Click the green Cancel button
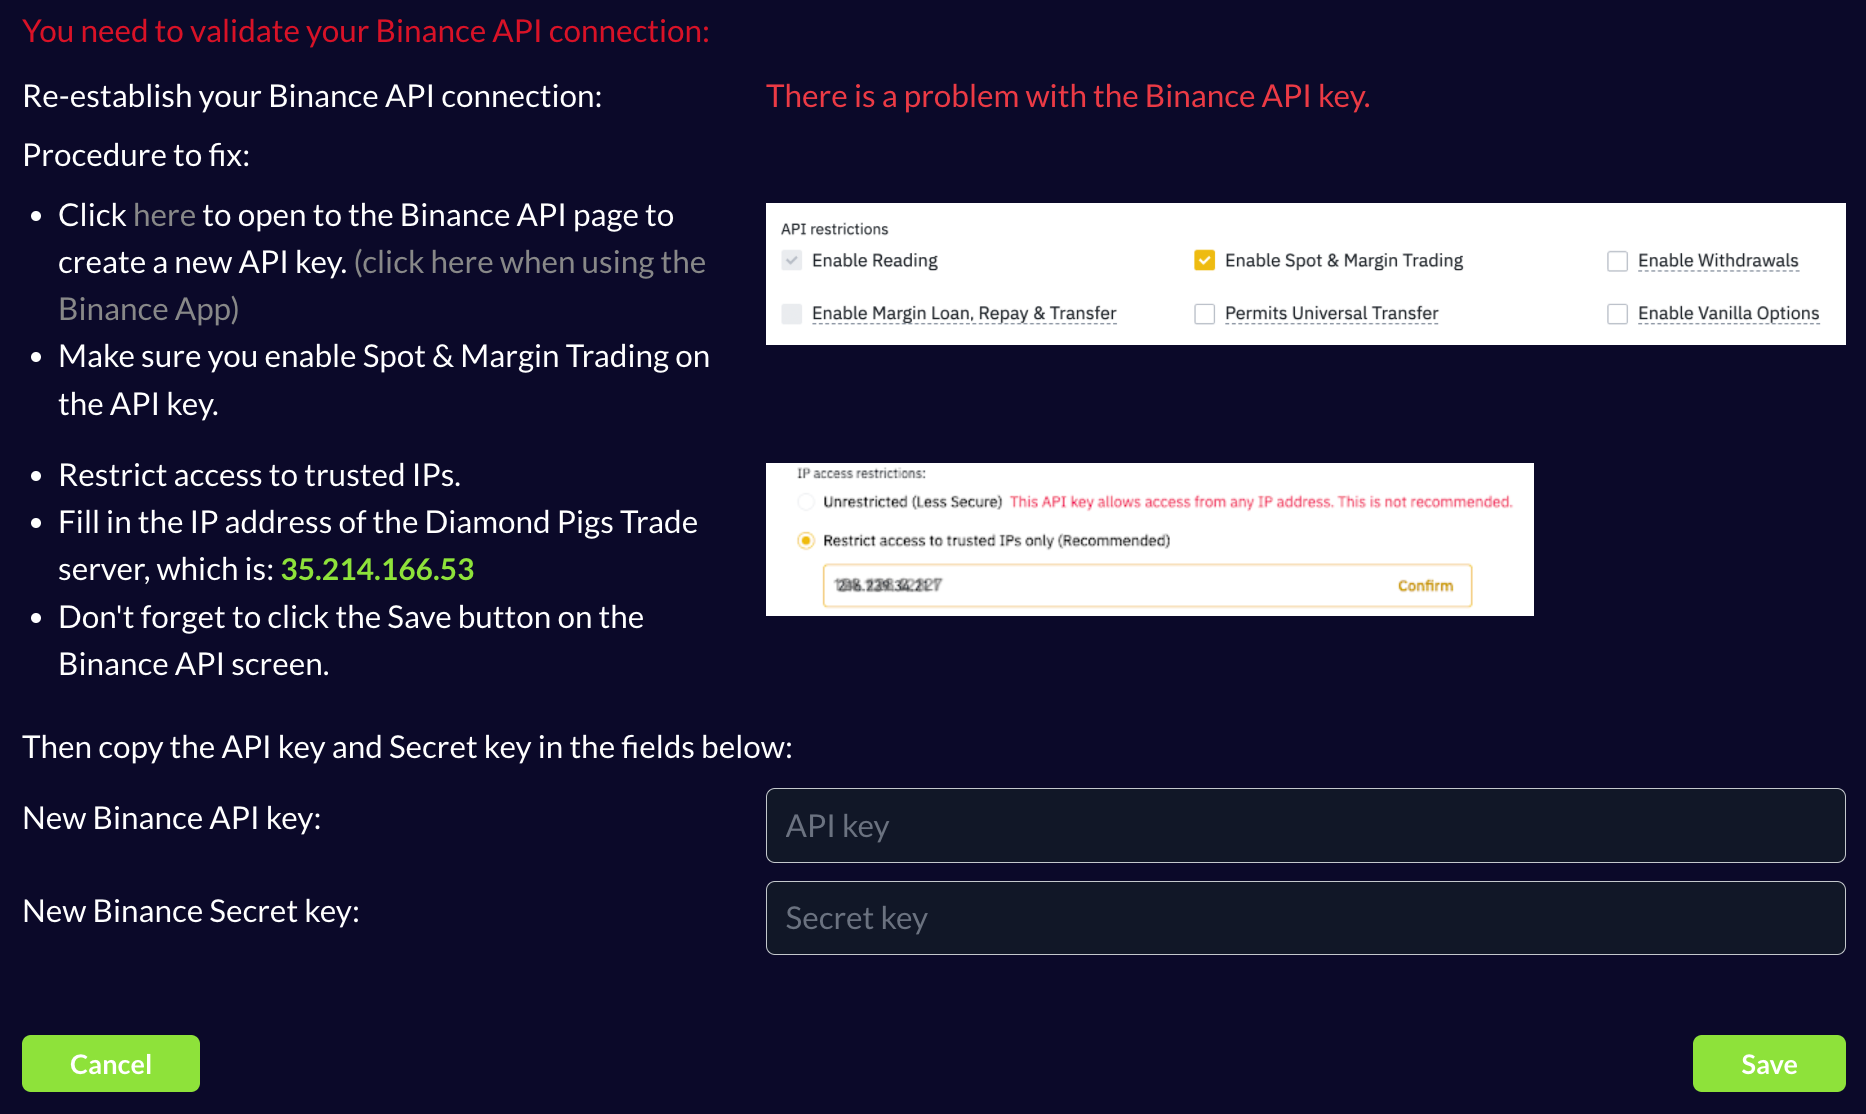The image size is (1866, 1114). coord(111,1063)
